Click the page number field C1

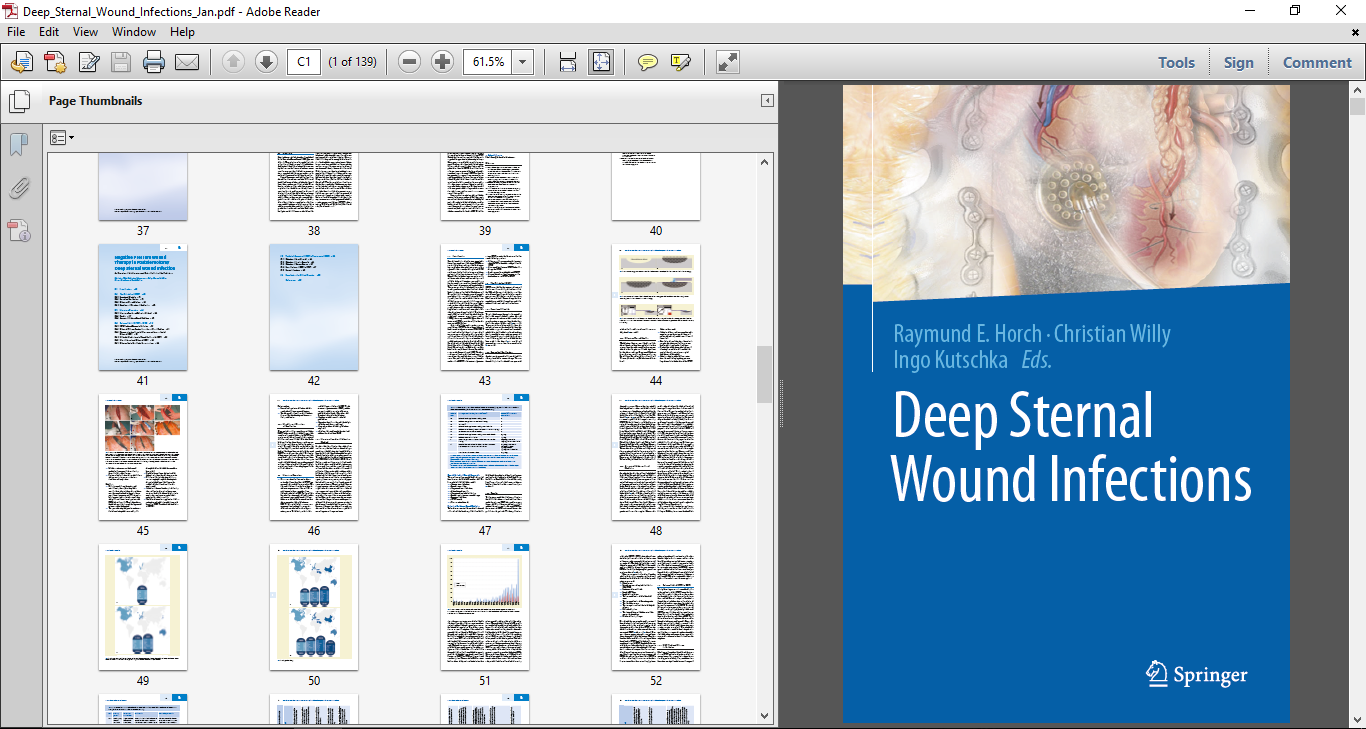304,62
